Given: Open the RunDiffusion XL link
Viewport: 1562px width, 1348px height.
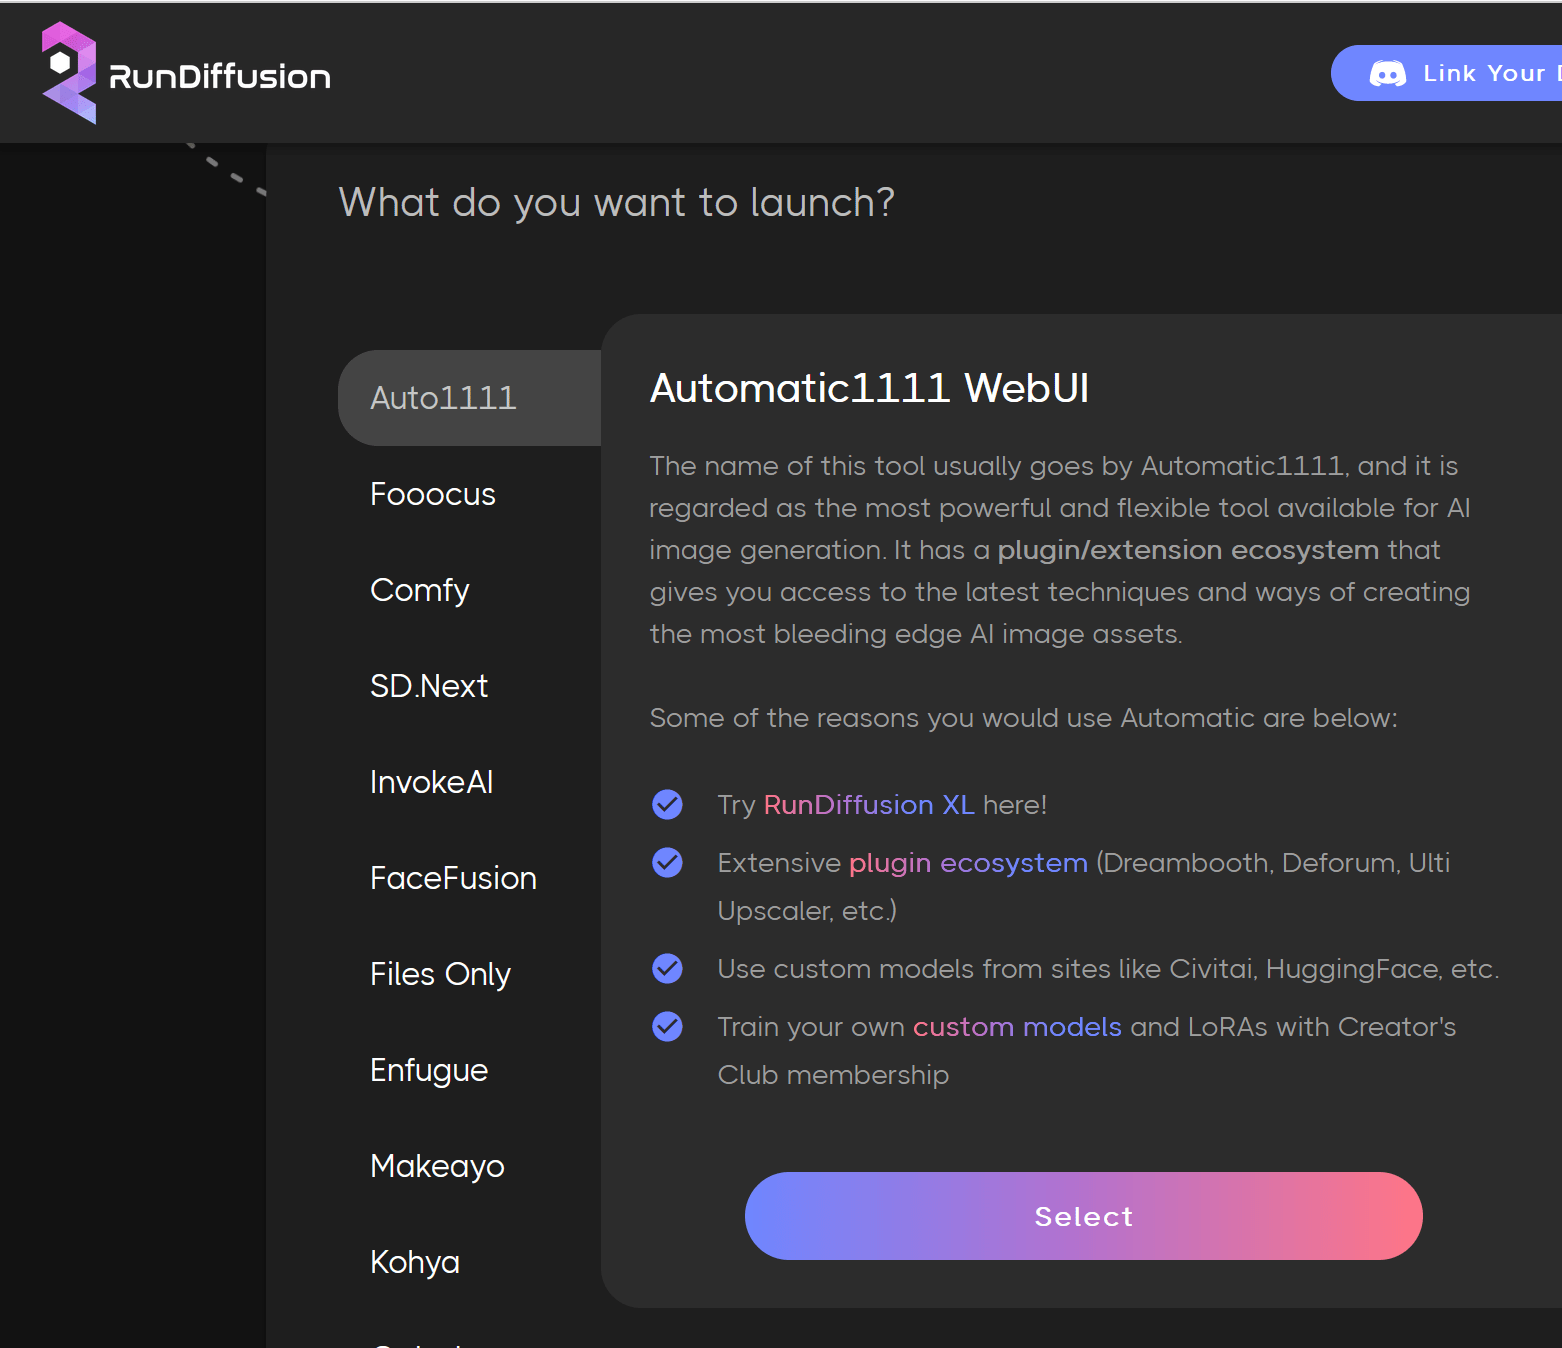Looking at the screenshot, I should pyautogui.click(x=869, y=805).
